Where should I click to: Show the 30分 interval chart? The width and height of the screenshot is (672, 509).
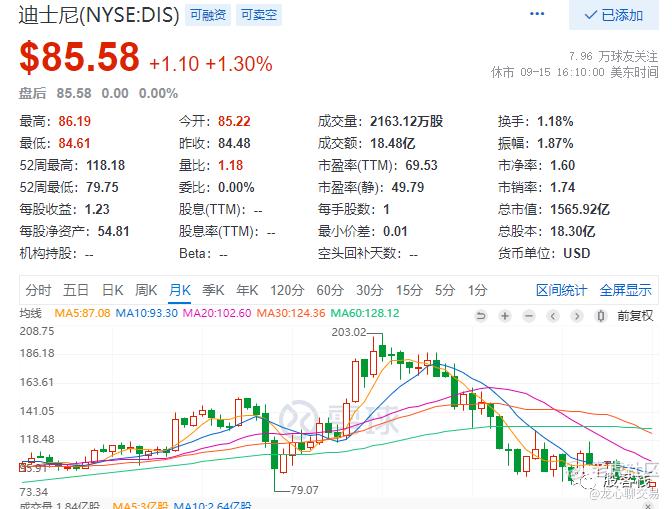coord(369,290)
